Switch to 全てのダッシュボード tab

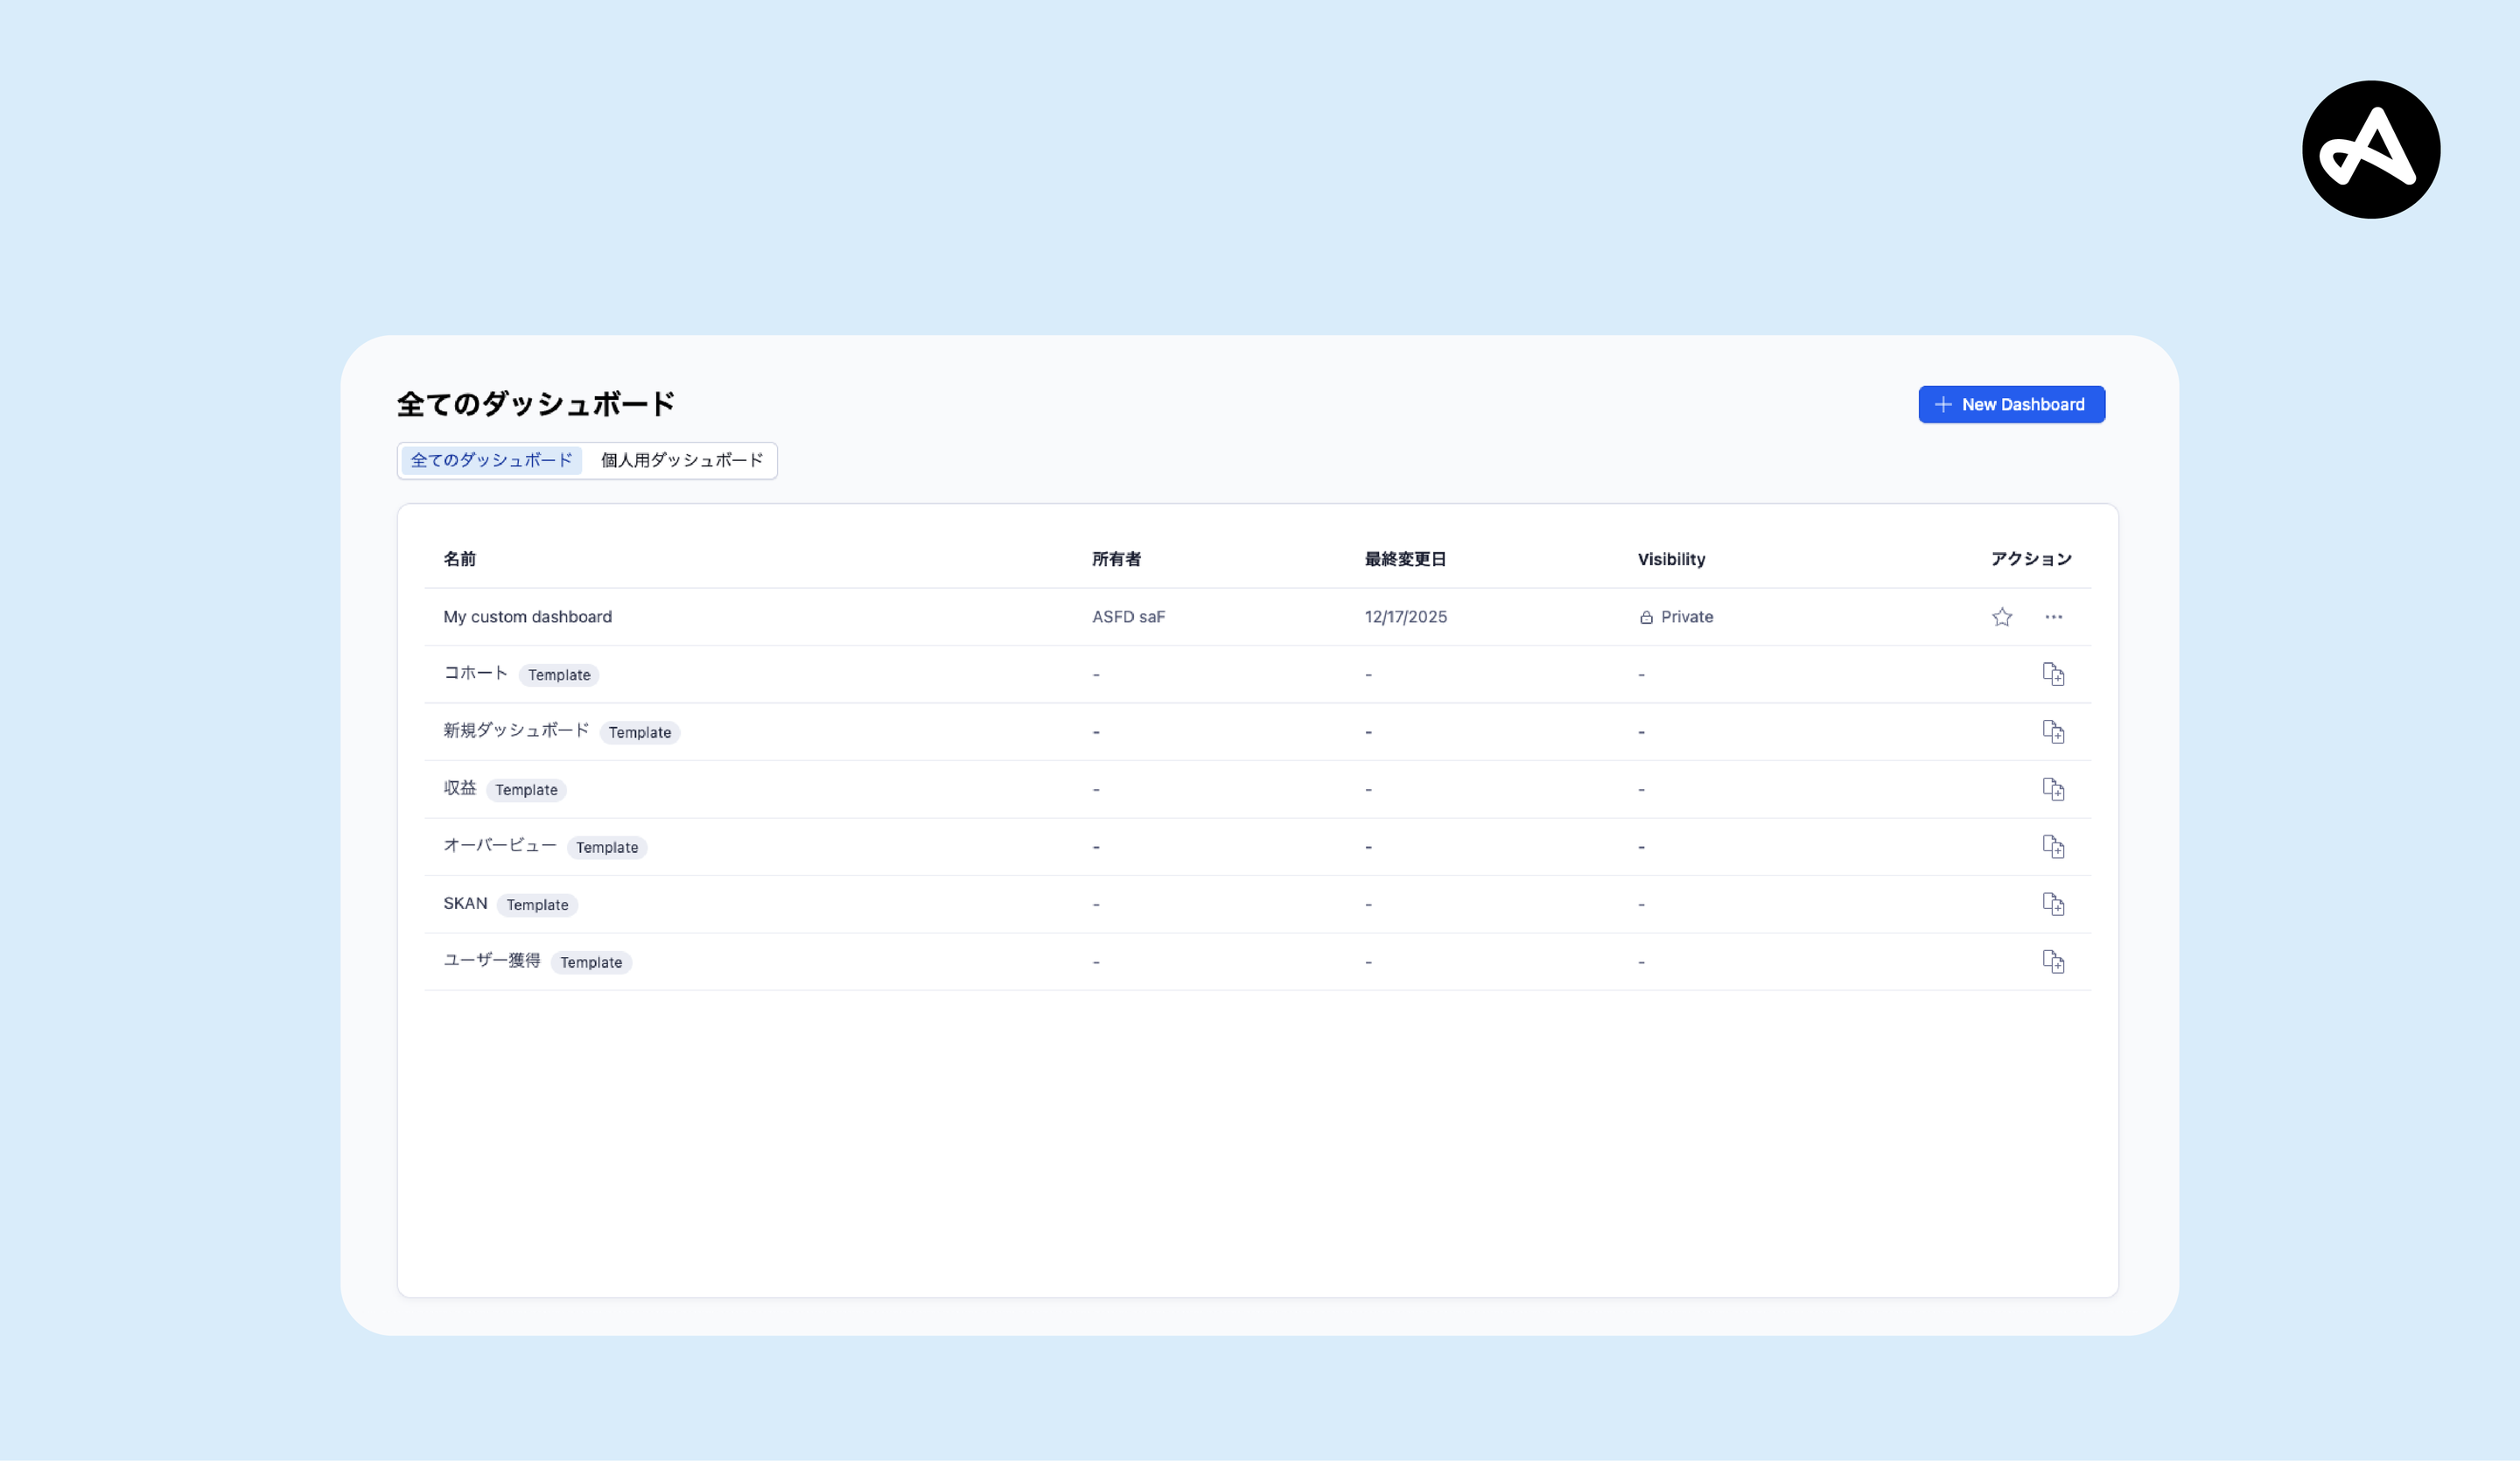(x=491, y=460)
